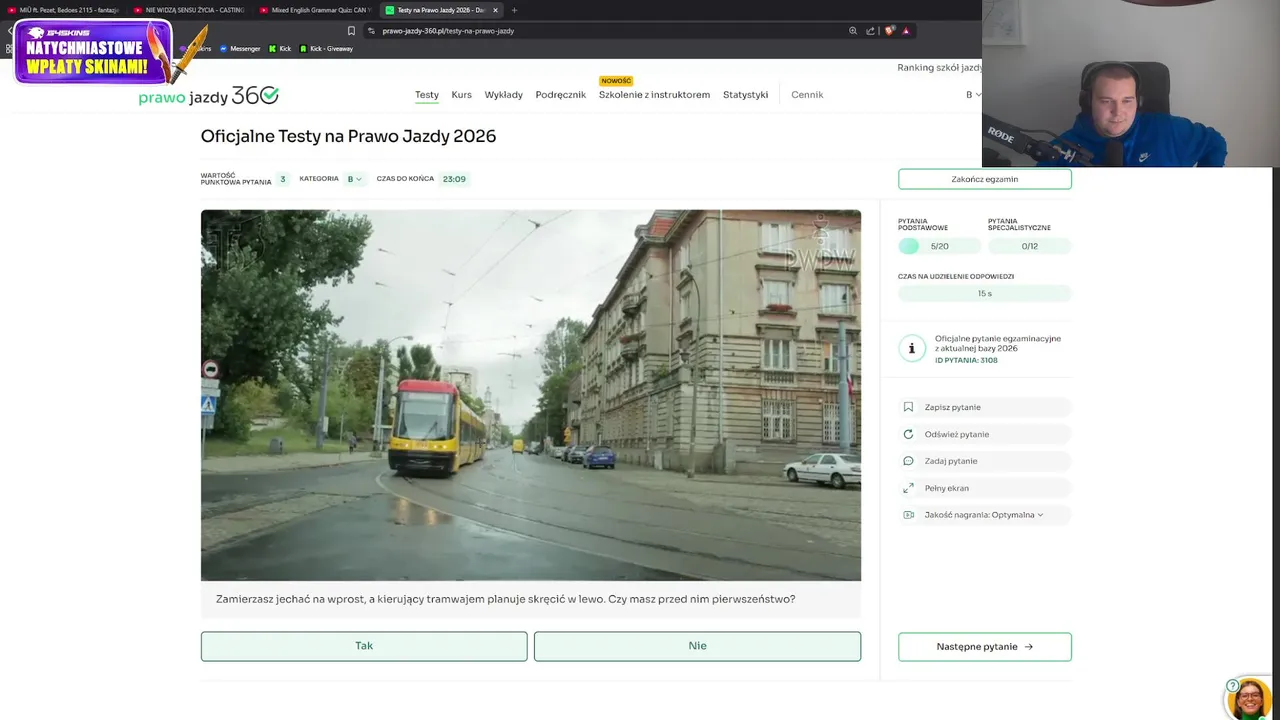Click the 0/12 specialist questions progress bar
Screen dimensions: 1280x720
point(1029,246)
